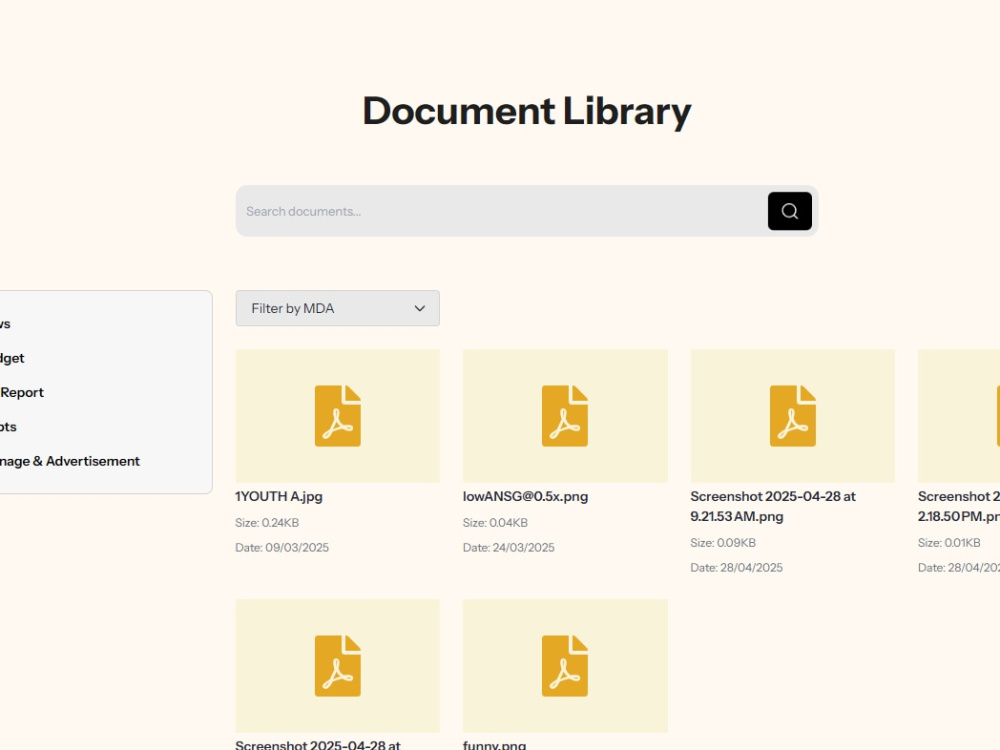Select sidebar category ending in 'dget'

(x=12, y=358)
